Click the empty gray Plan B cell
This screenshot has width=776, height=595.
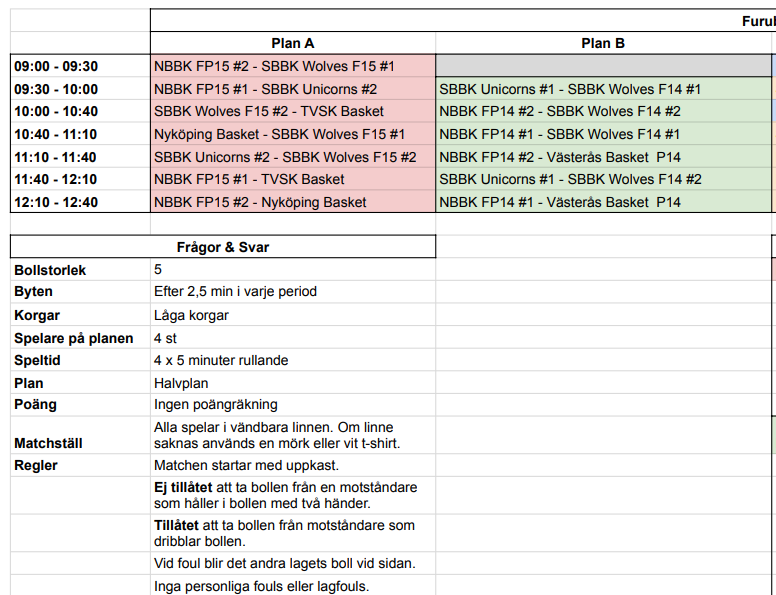(x=604, y=67)
